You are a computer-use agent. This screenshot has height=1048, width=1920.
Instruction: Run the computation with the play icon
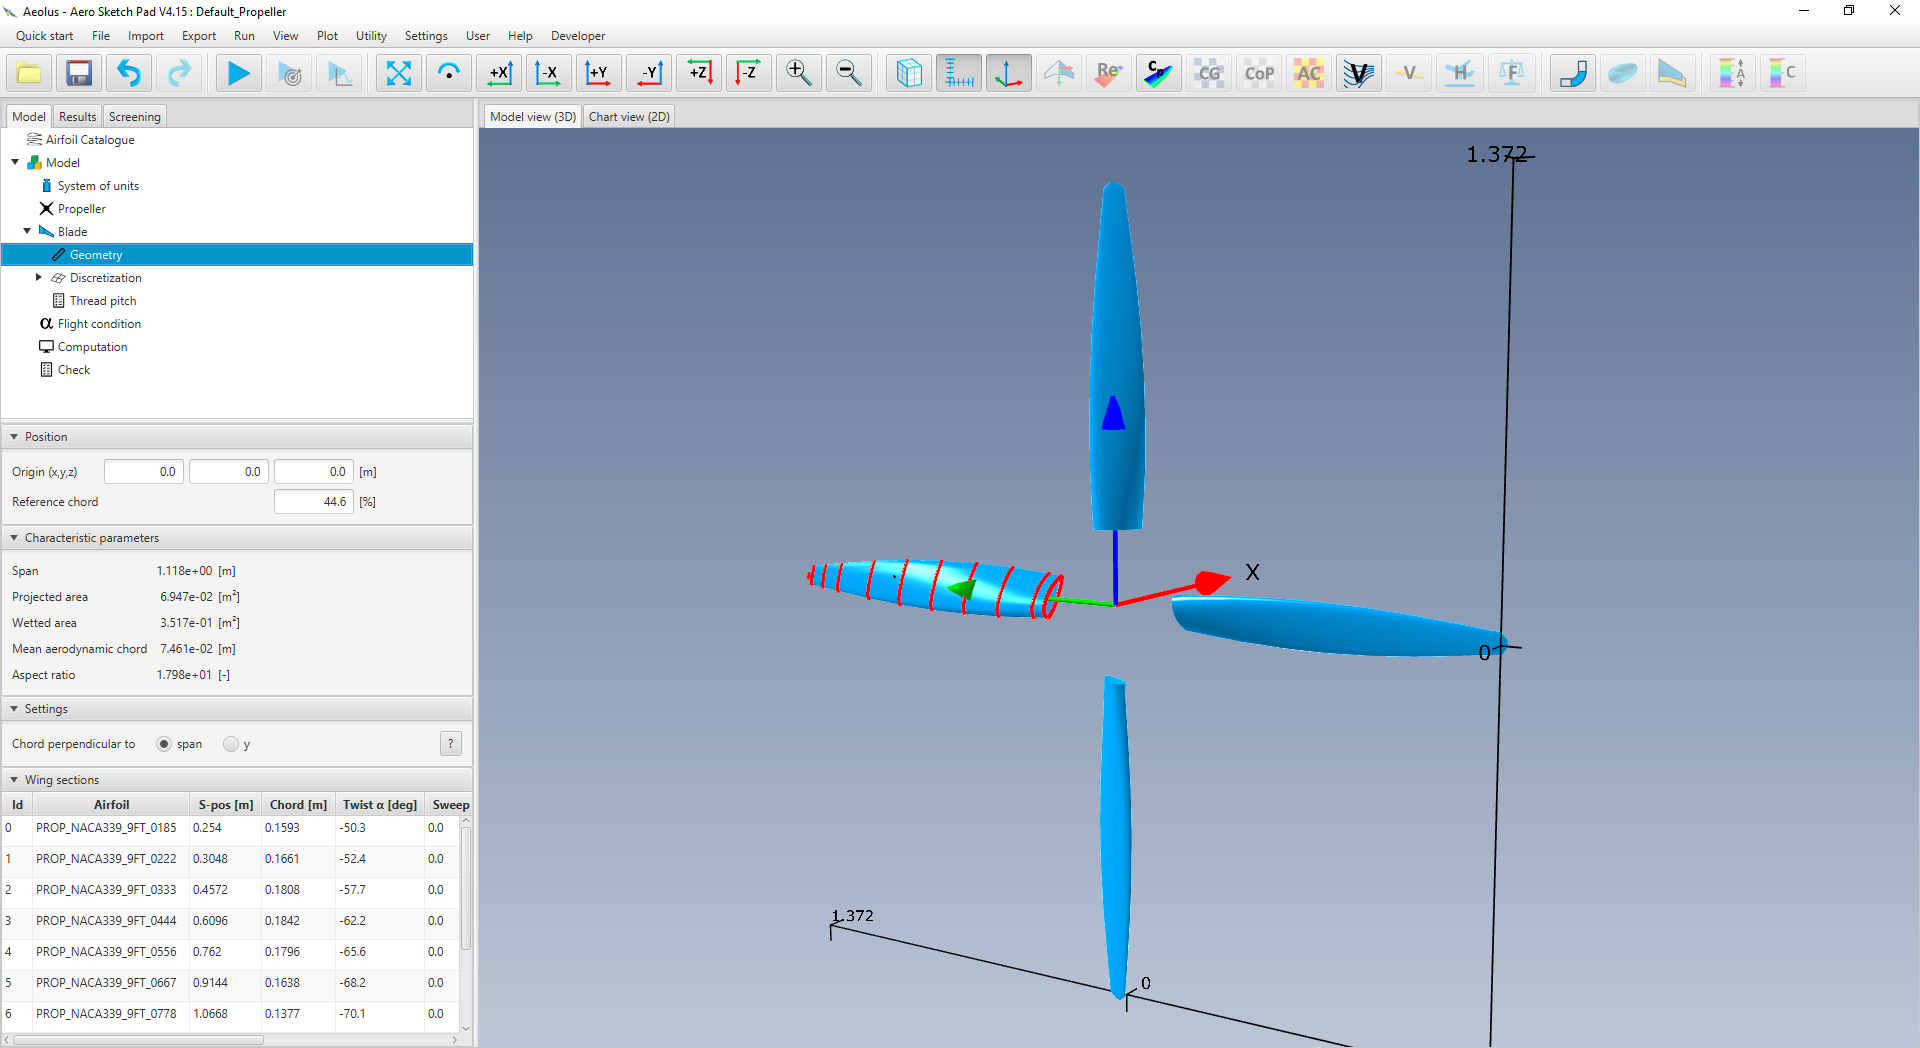click(x=238, y=72)
